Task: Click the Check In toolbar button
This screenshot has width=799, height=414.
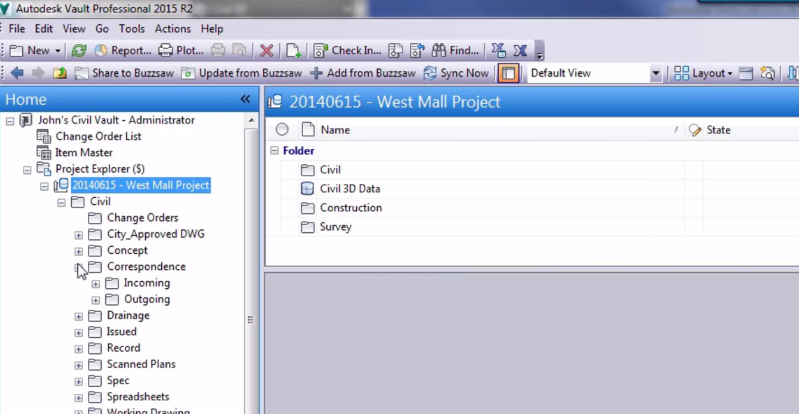Action: pos(347,50)
